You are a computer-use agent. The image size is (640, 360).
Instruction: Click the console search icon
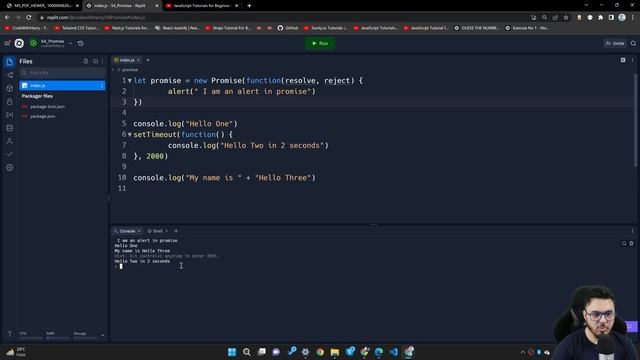(624, 244)
